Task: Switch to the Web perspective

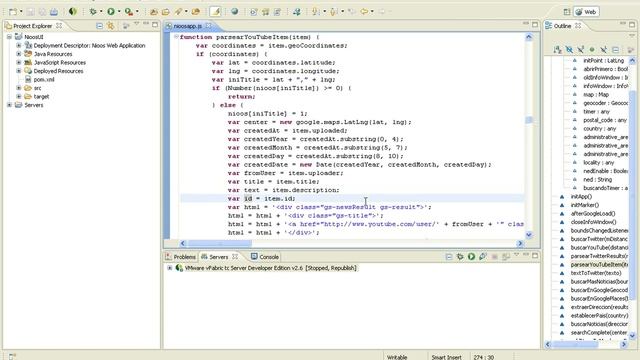Action: pyautogui.click(x=586, y=12)
